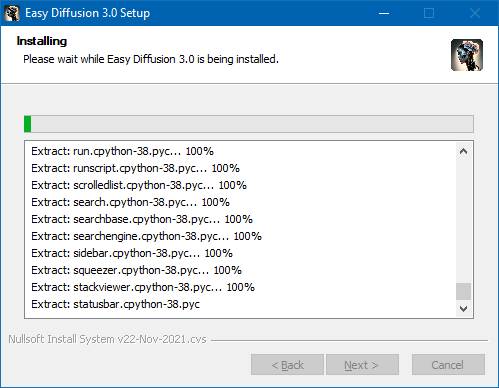Select the squeezer.cpython-38.pyc log line
The height and width of the screenshot is (388, 499).
pyautogui.click(x=136, y=270)
